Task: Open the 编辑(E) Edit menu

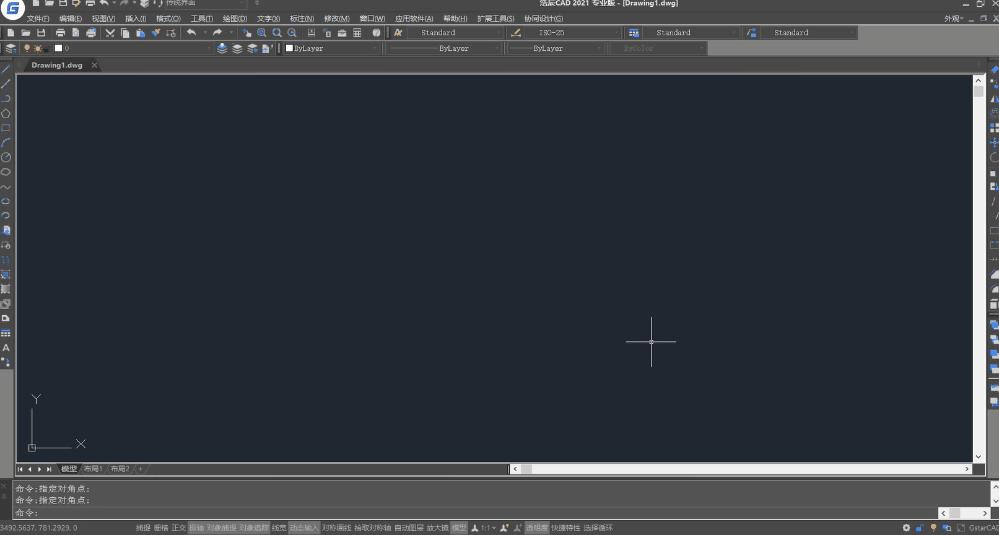Action: 70,18
